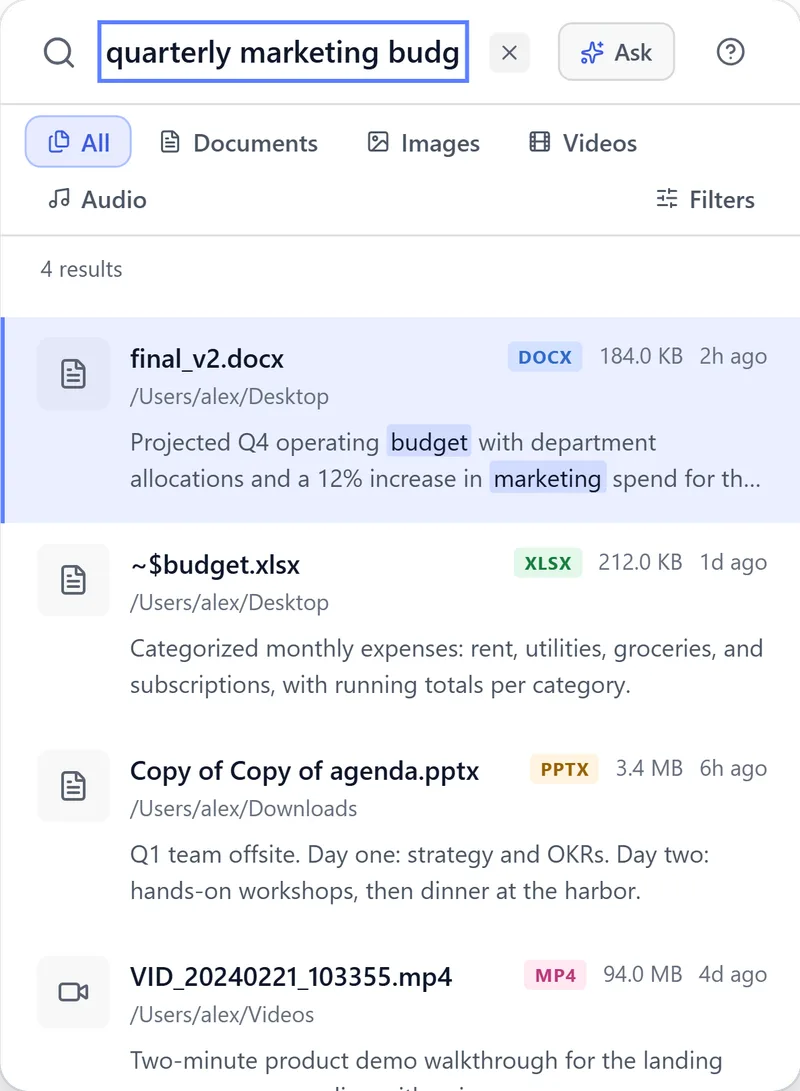Click document icon beside Copy of Copy of agenda.pptx
800x1091 pixels.
coord(73,786)
